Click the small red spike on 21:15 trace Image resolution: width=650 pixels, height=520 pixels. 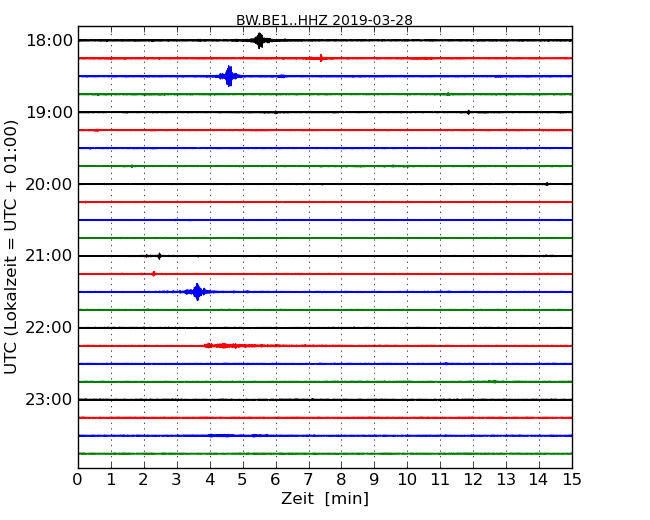click(x=154, y=274)
